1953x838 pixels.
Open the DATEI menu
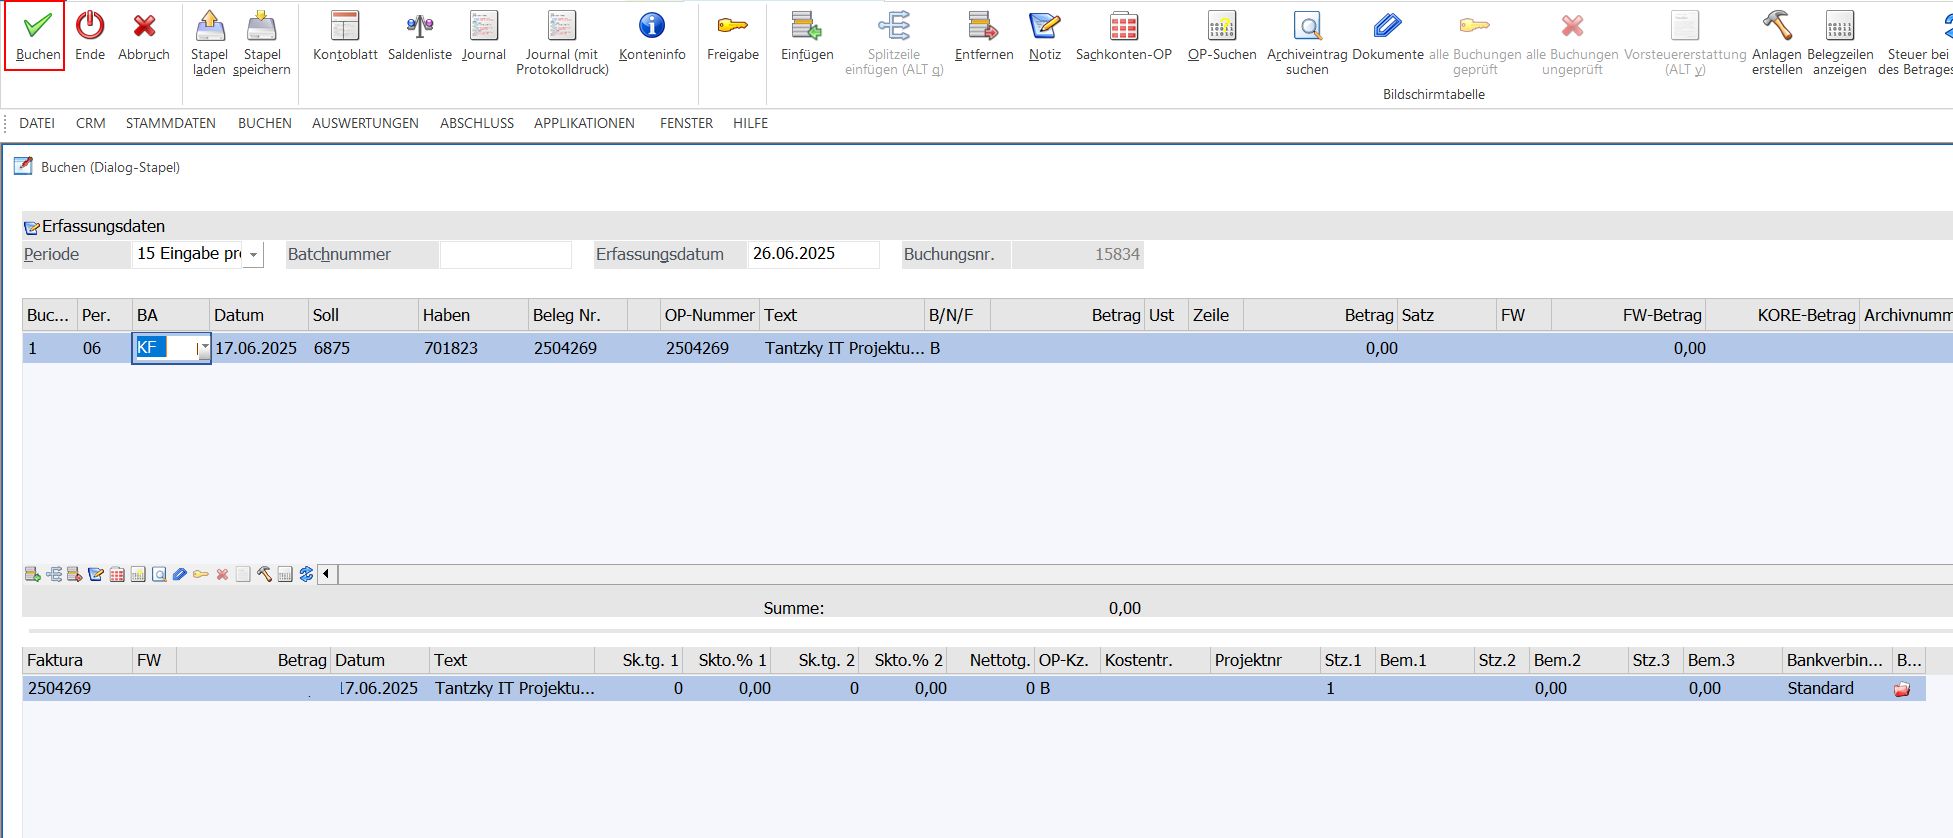pyautogui.click(x=37, y=123)
